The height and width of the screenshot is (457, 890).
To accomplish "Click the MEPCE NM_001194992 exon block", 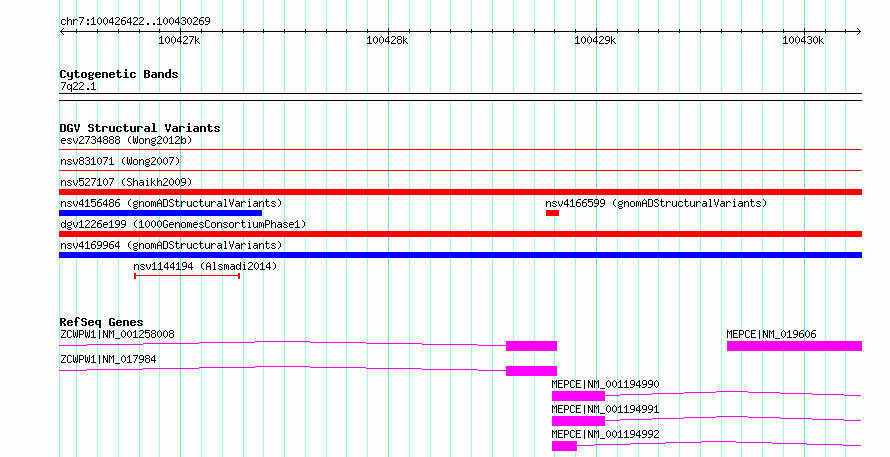I will [x=564, y=446].
